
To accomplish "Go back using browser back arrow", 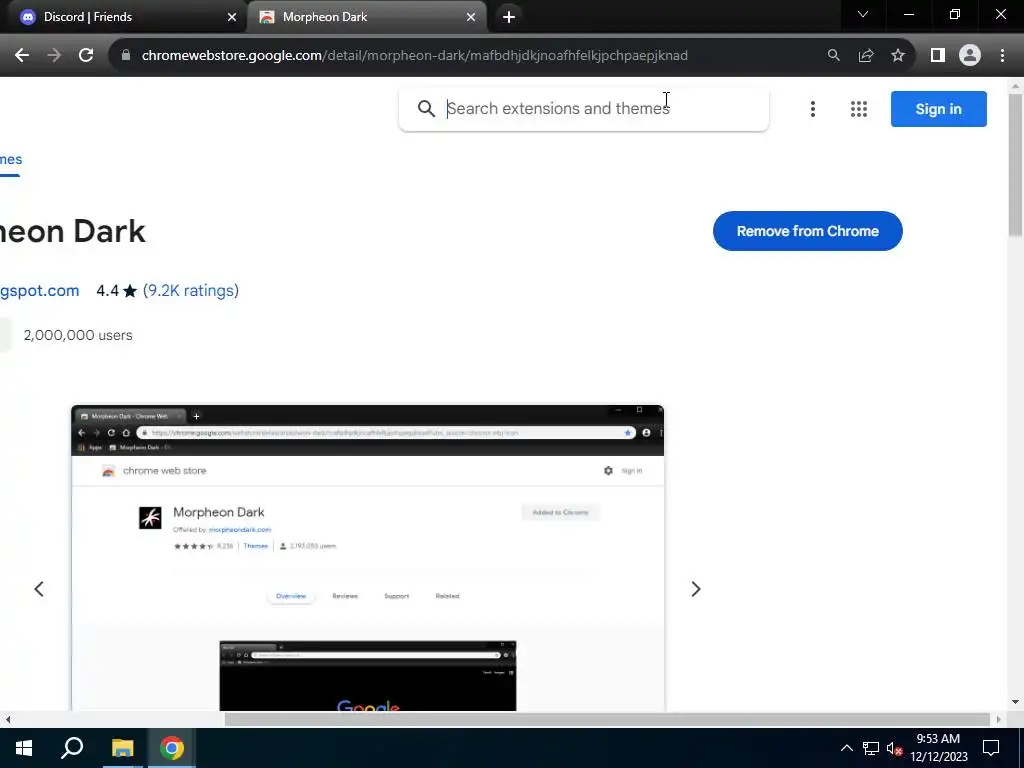I will [x=22, y=56].
